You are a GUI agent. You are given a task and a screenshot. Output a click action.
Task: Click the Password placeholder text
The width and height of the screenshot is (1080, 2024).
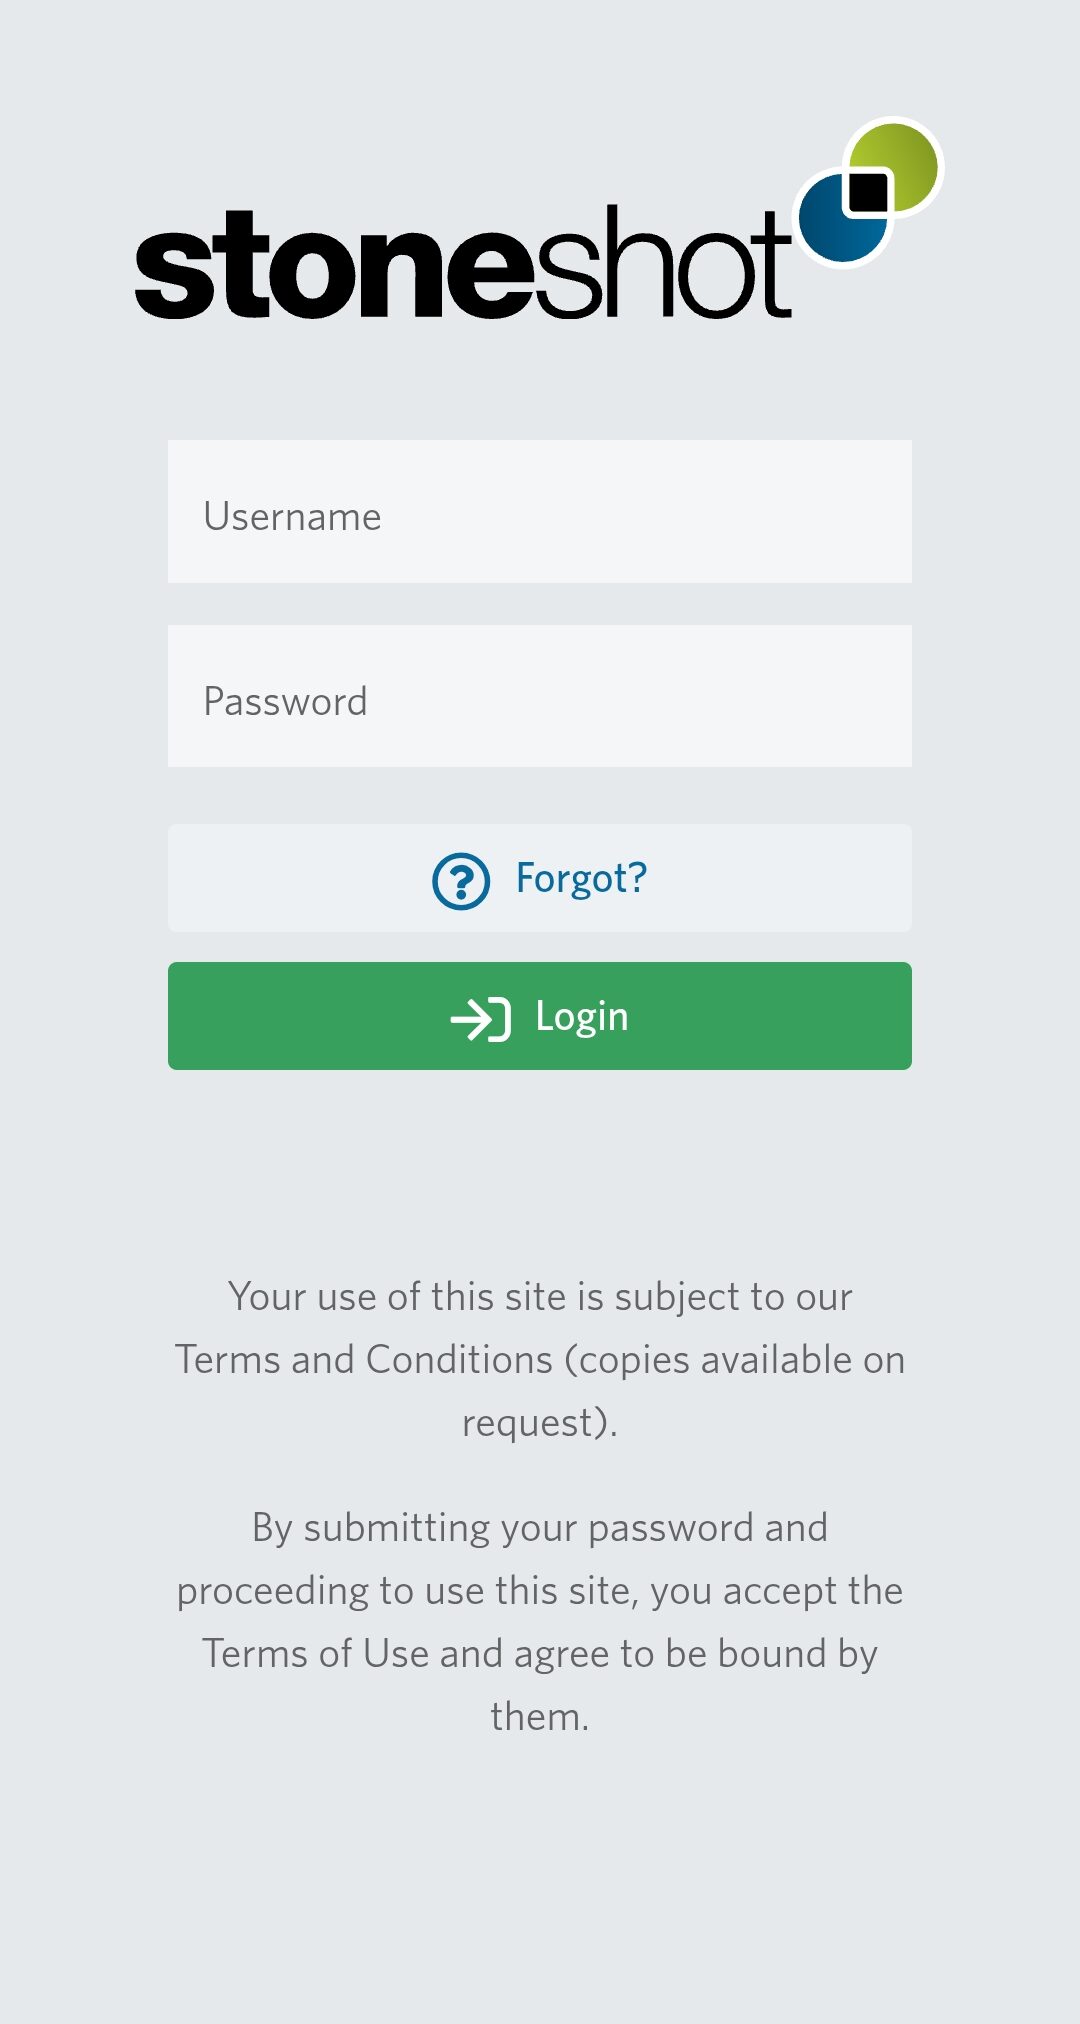tap(285, 702)
